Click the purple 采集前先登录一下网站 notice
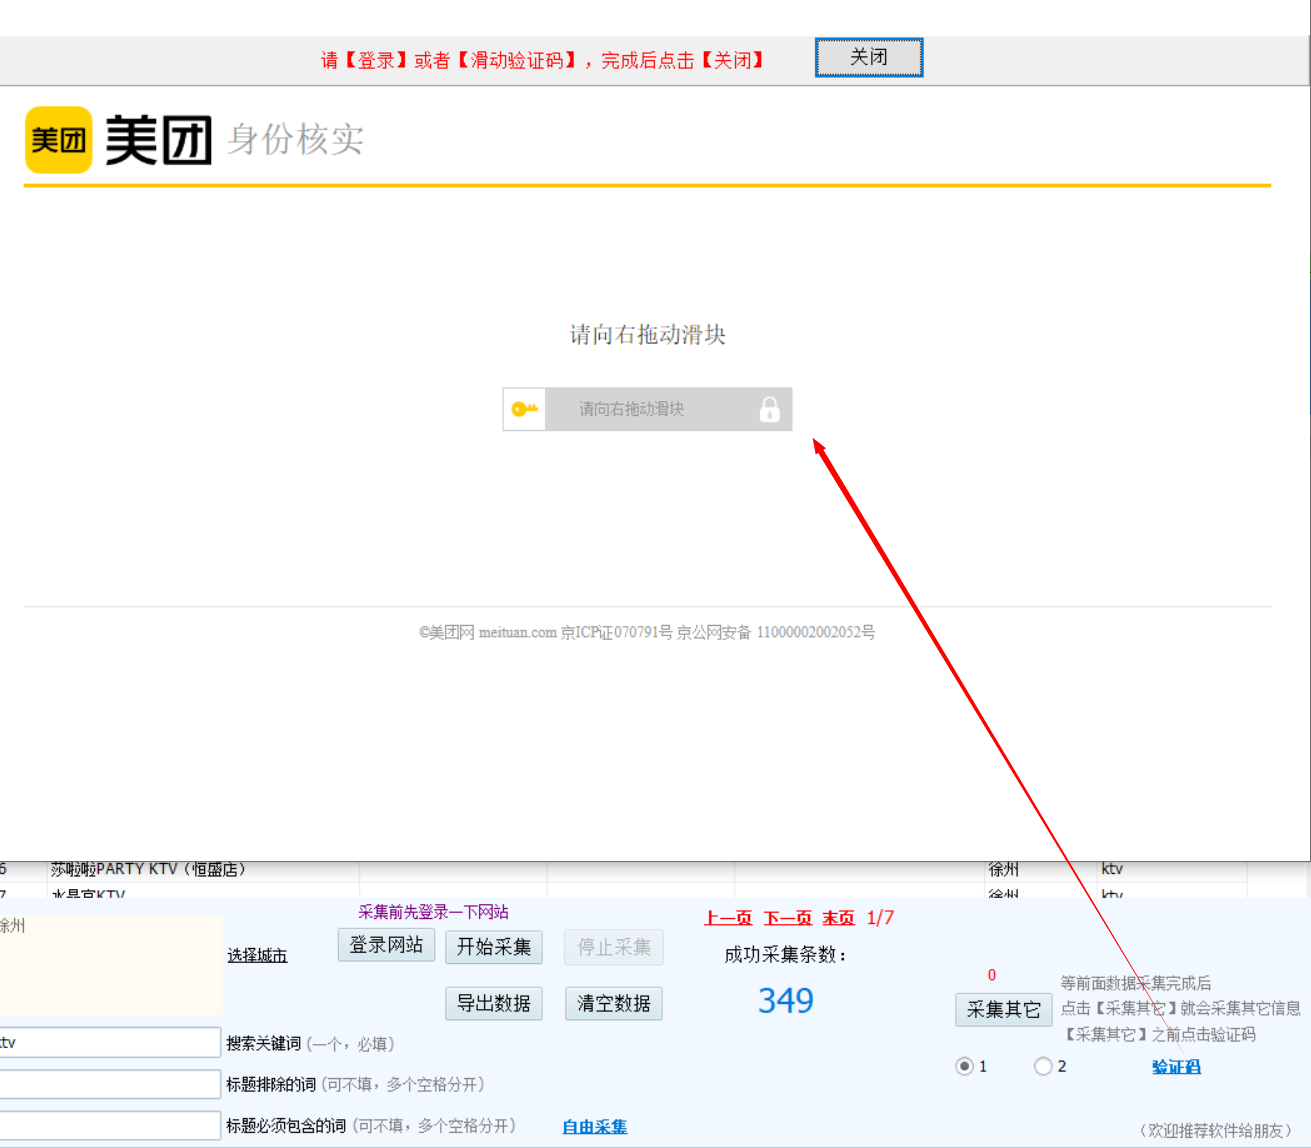 click(x=433, y=912)
